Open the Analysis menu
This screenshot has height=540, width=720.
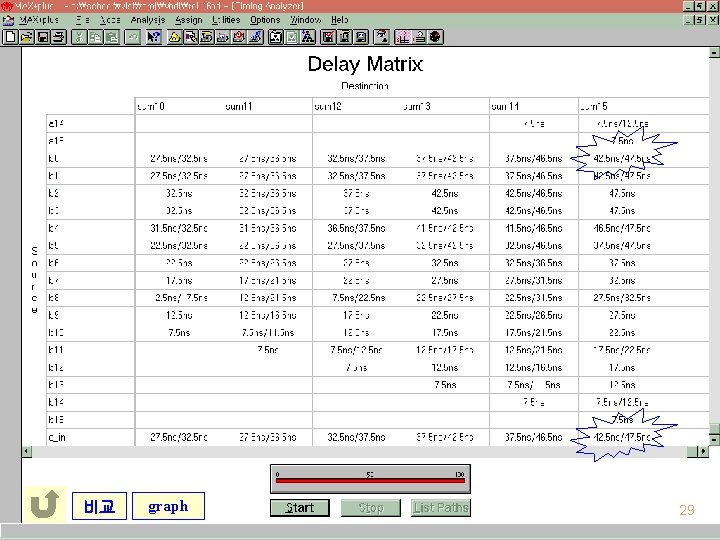(147, 20)
